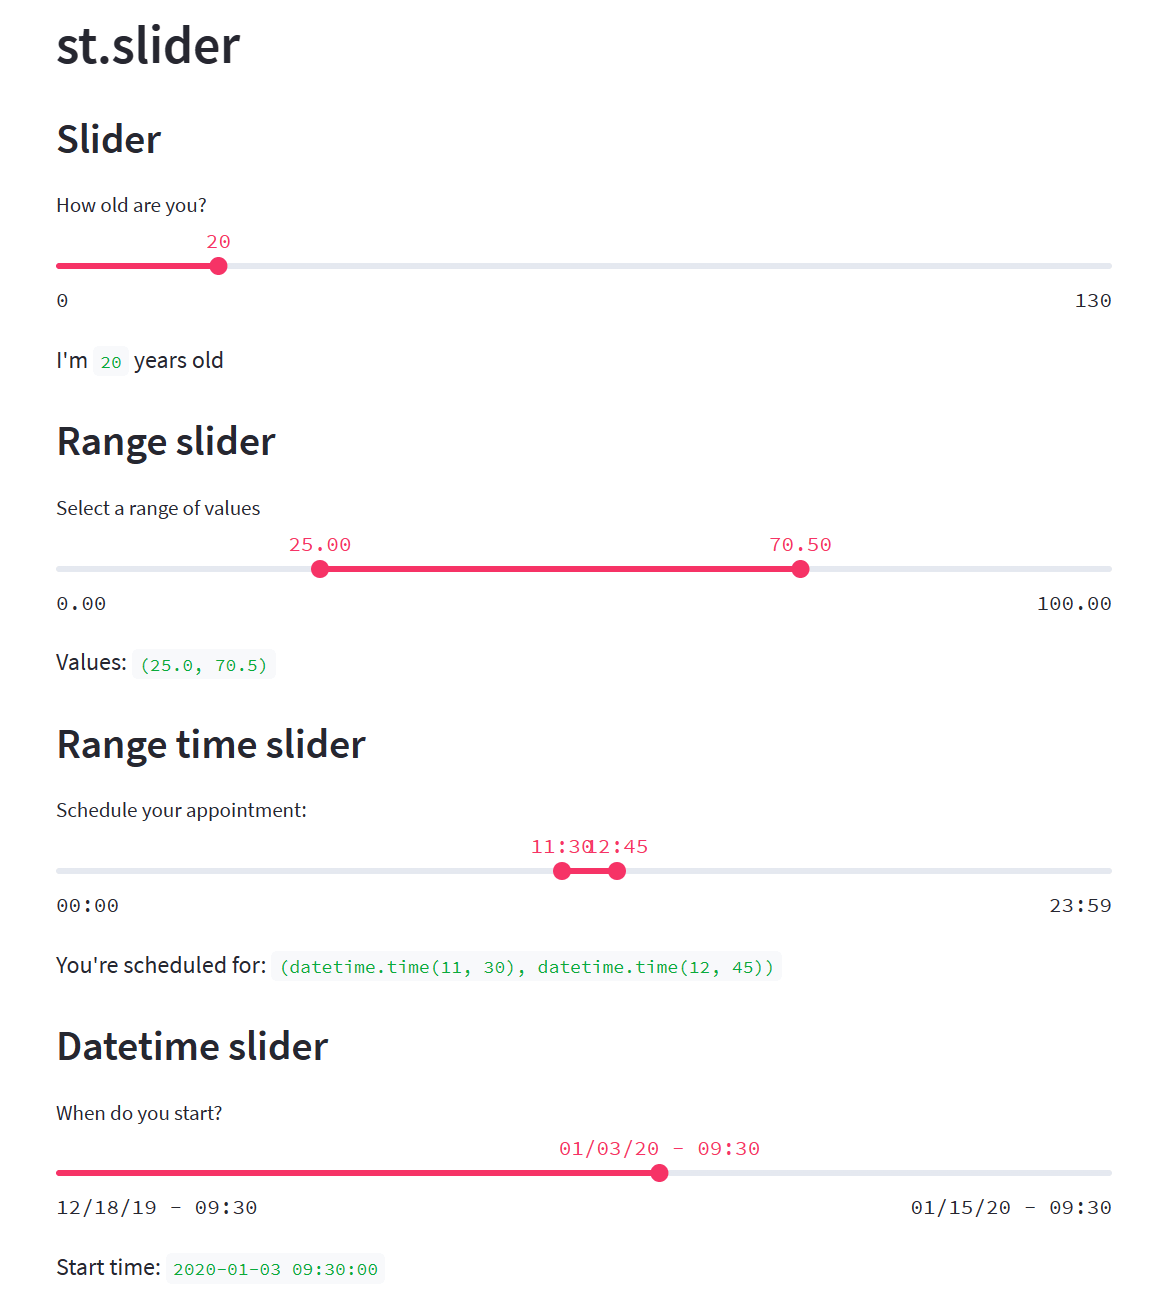Click the pink track between 25.00 and 70.50
1170x1300 pixels.
560,569
